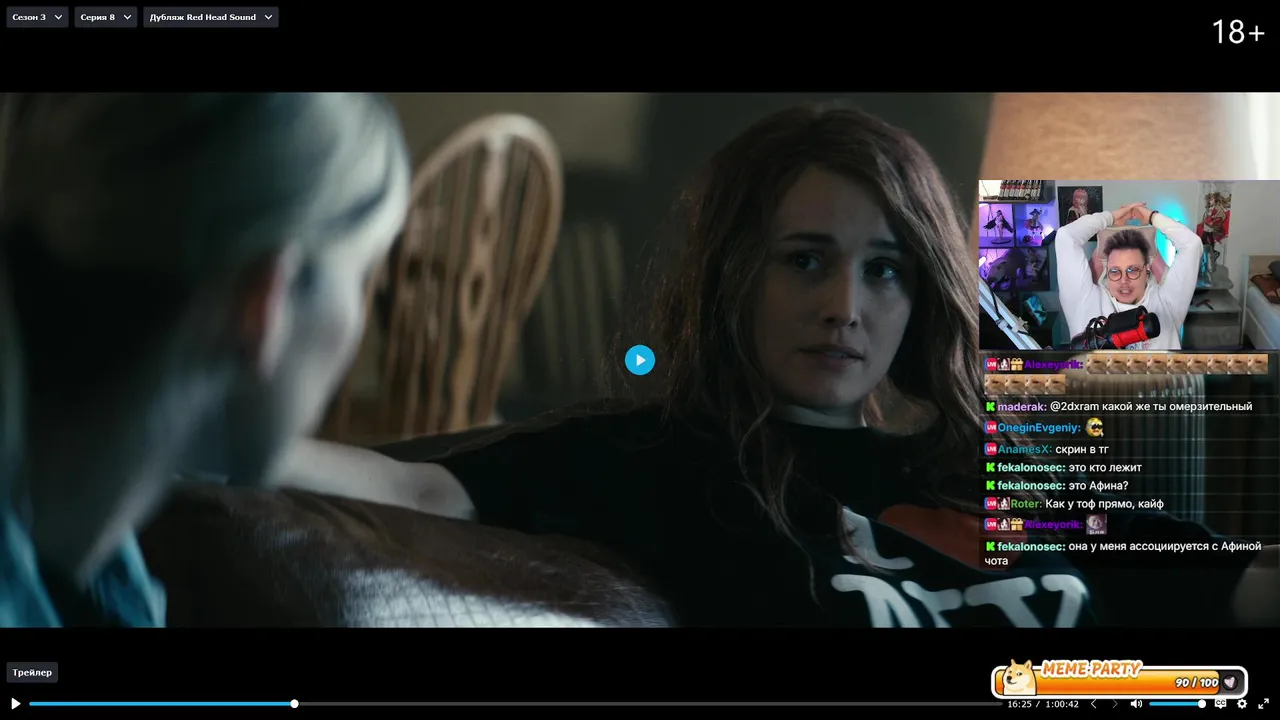Click chat message 'это Афина?'
Viewport: 1280px width, 720px height.
1098,486
